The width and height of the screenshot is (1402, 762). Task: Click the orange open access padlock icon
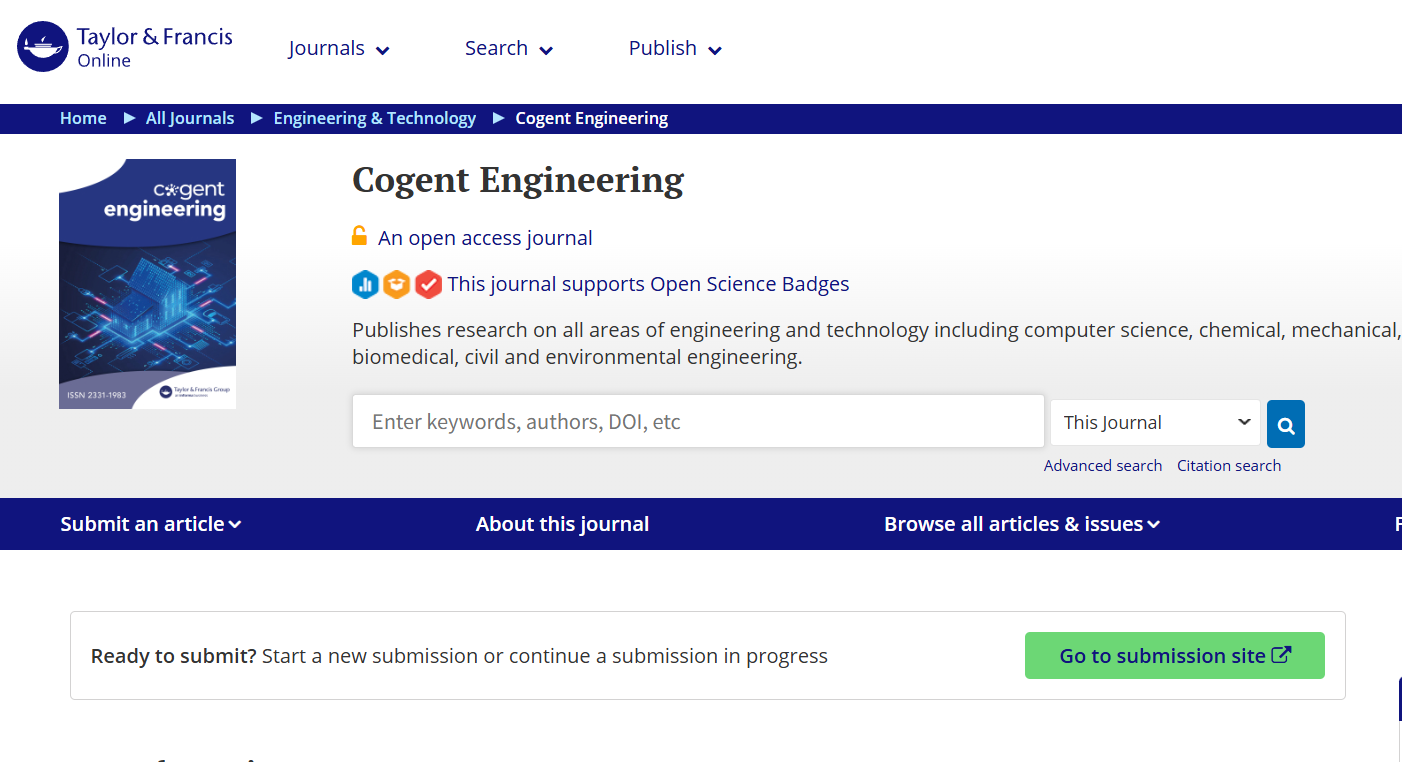click(x=359, y=237)
